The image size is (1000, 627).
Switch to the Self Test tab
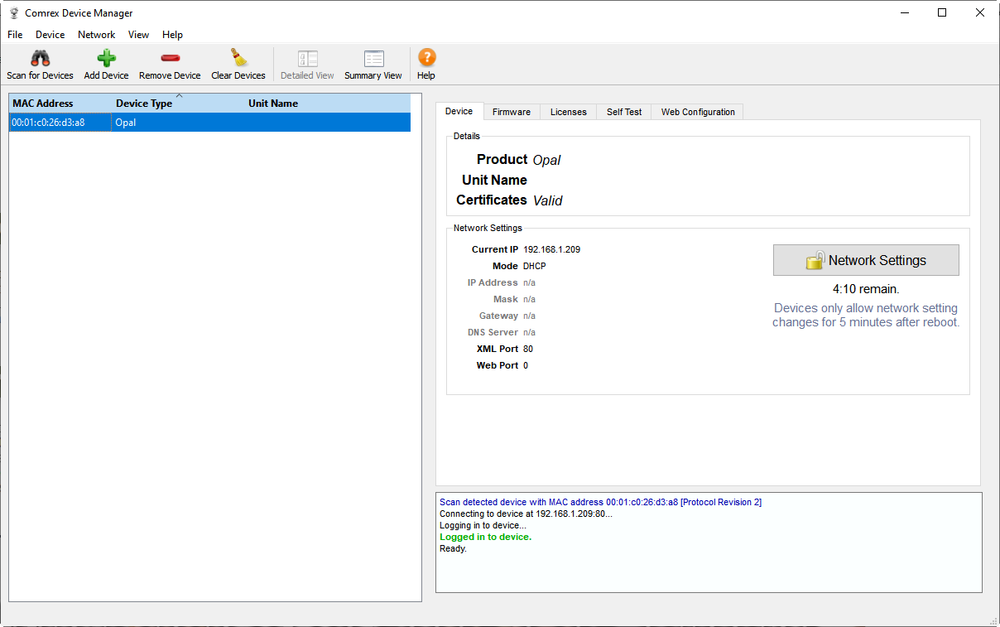pyautogui.click(x=624, y=112)
